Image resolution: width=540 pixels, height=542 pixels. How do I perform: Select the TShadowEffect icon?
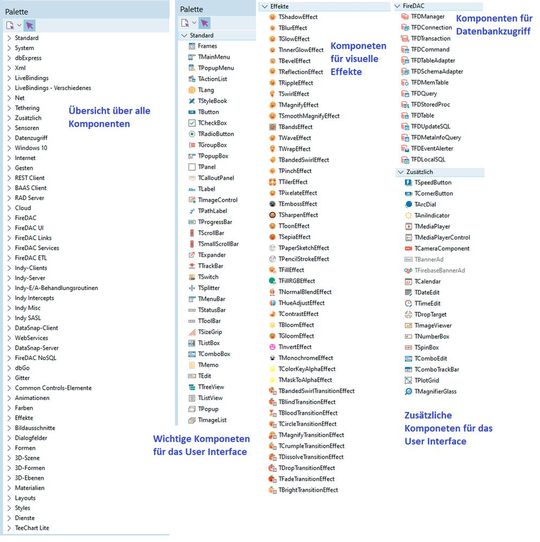click(272, 17)
